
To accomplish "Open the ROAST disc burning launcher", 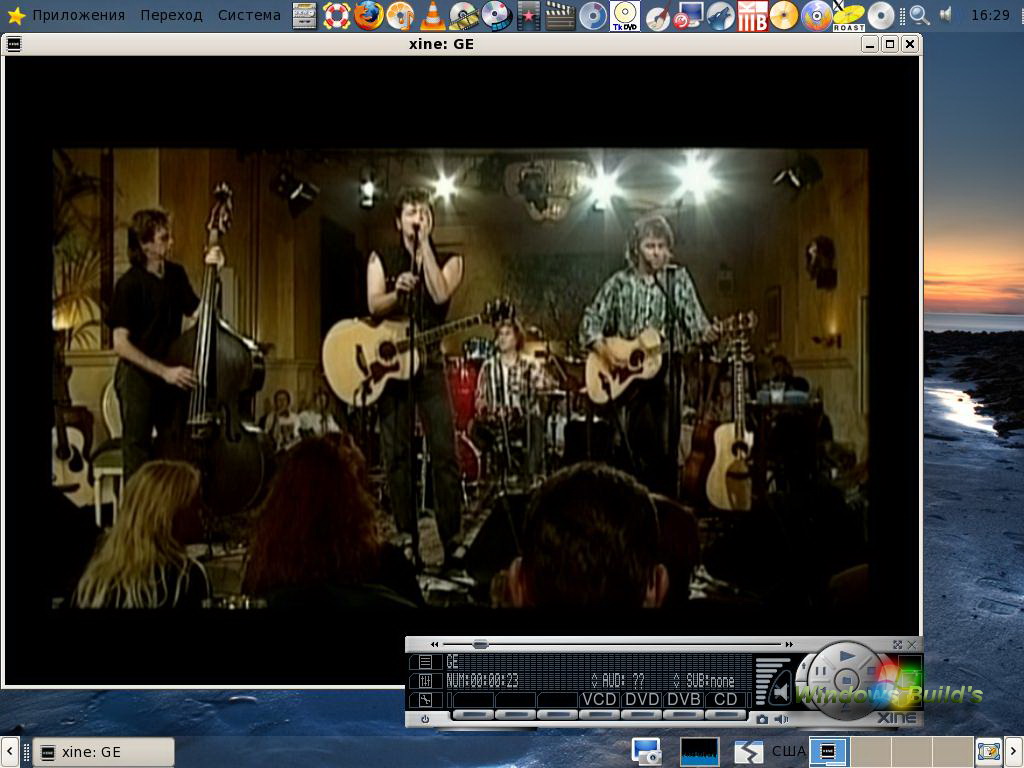I will (x=848, y=16).
